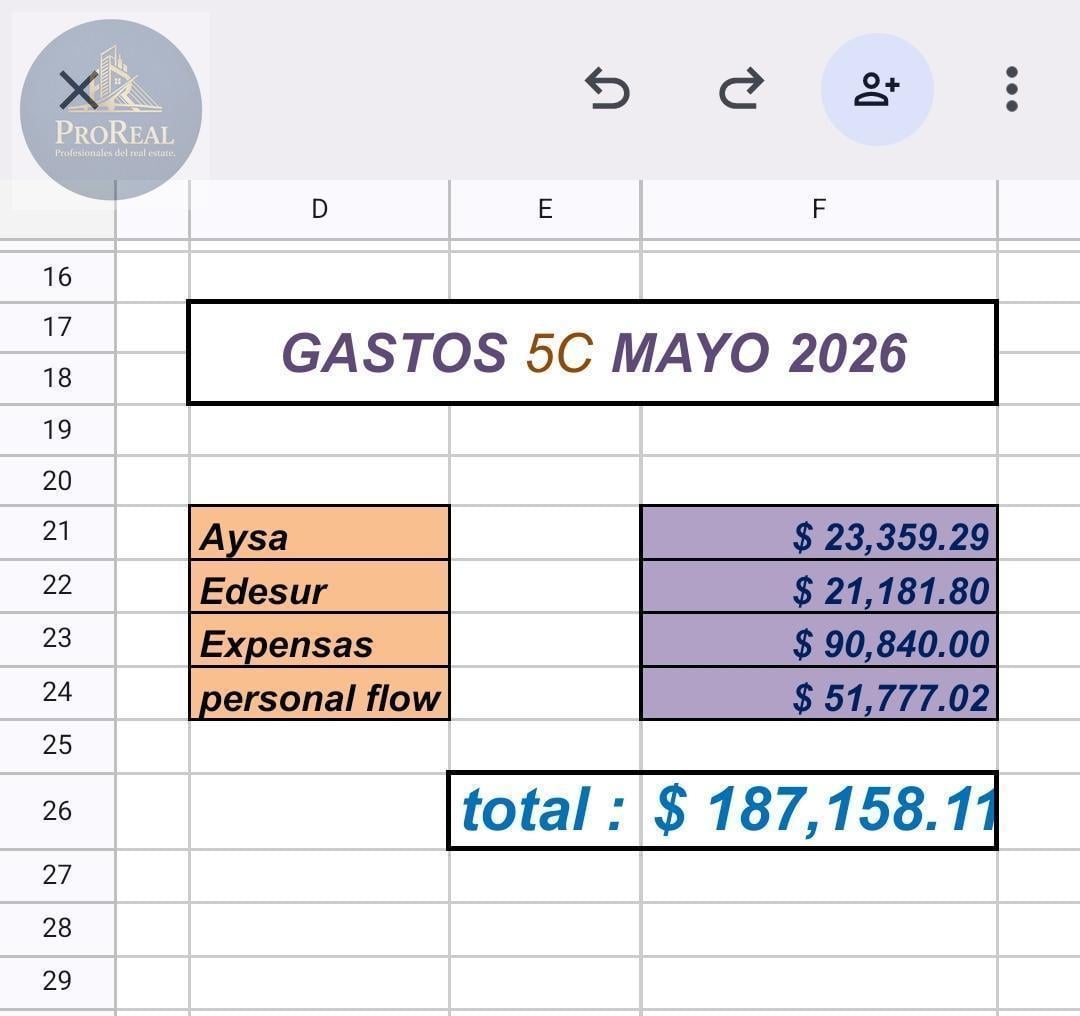This screenshot has height=1016, width=1080.
Task: Select row 26 header
Action: point(57,811)
